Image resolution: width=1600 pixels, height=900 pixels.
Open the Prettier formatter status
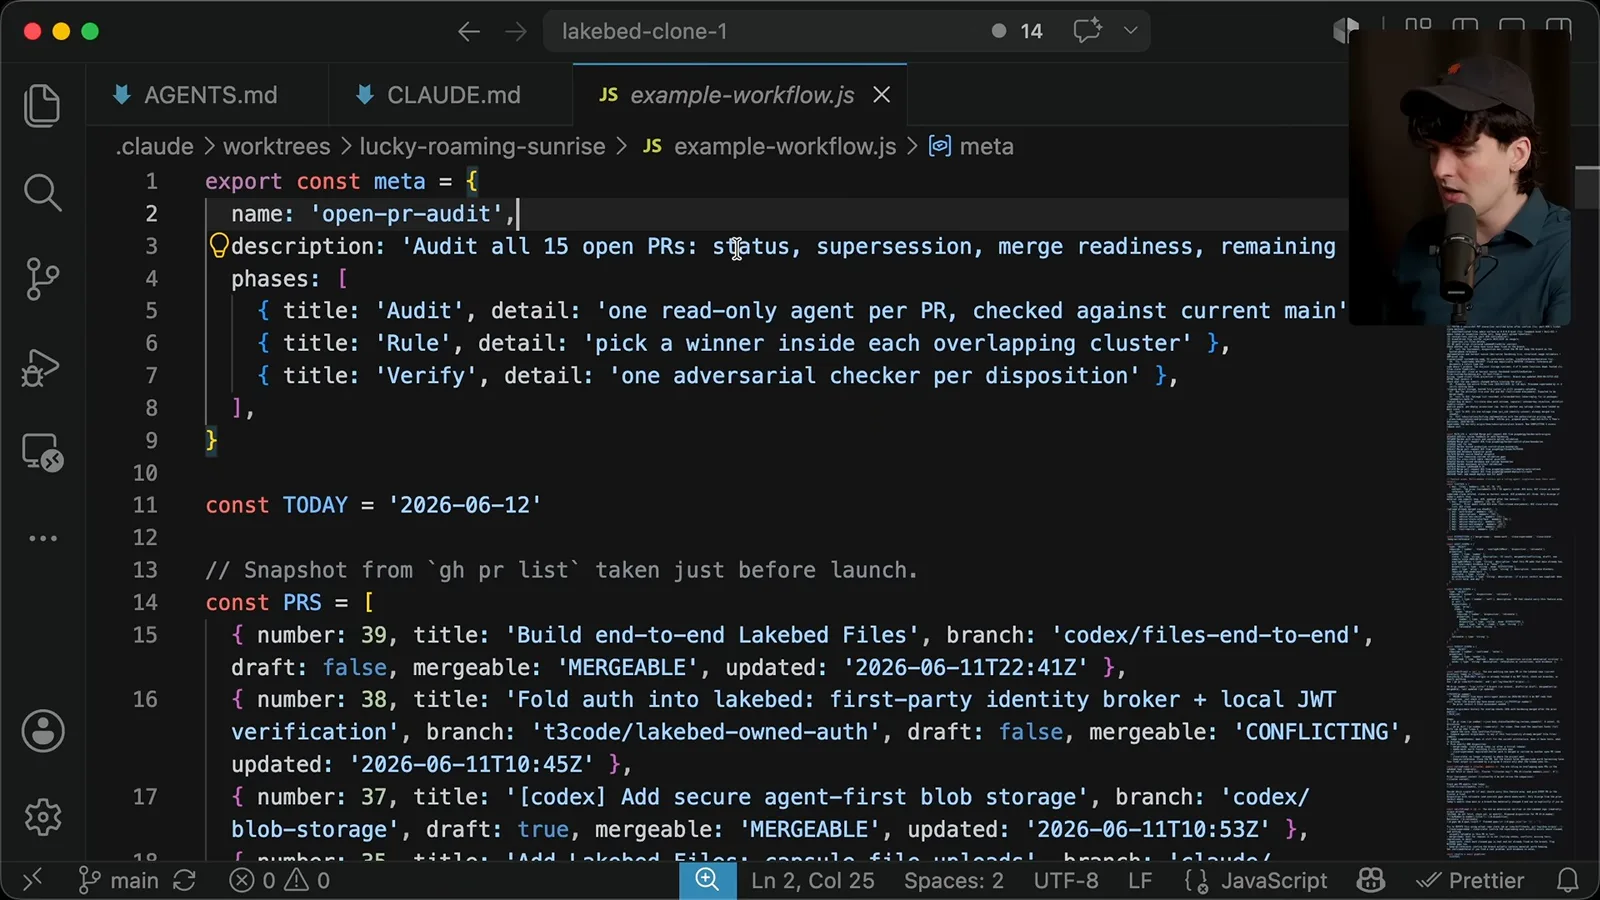(x=1471, y=880)
